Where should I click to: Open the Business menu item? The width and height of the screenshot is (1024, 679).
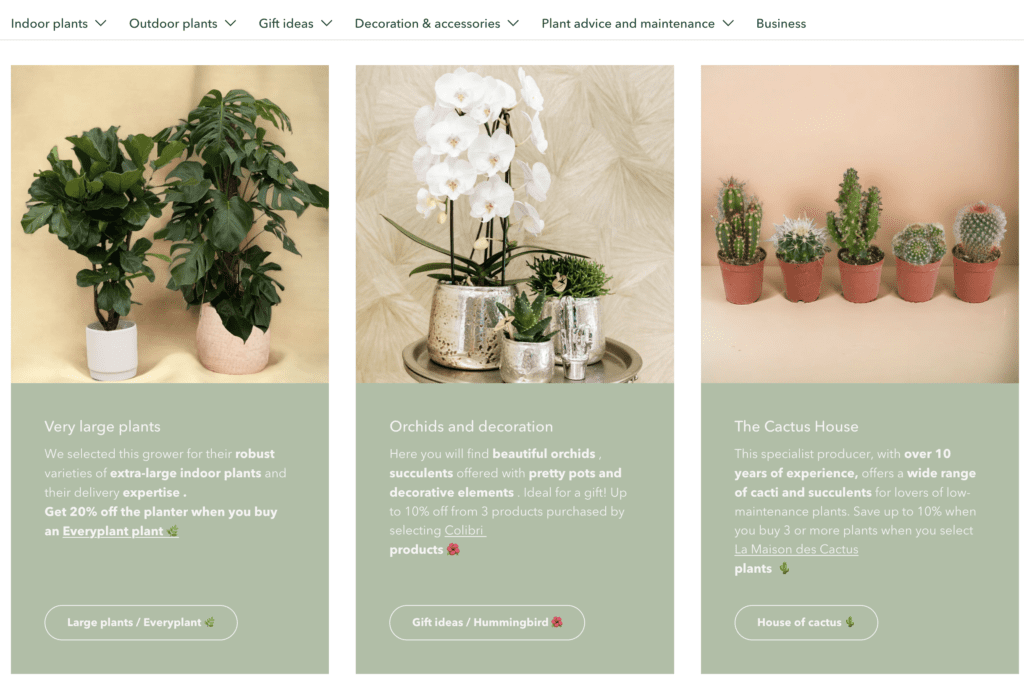pyautogui.click(x=781, y=24)
